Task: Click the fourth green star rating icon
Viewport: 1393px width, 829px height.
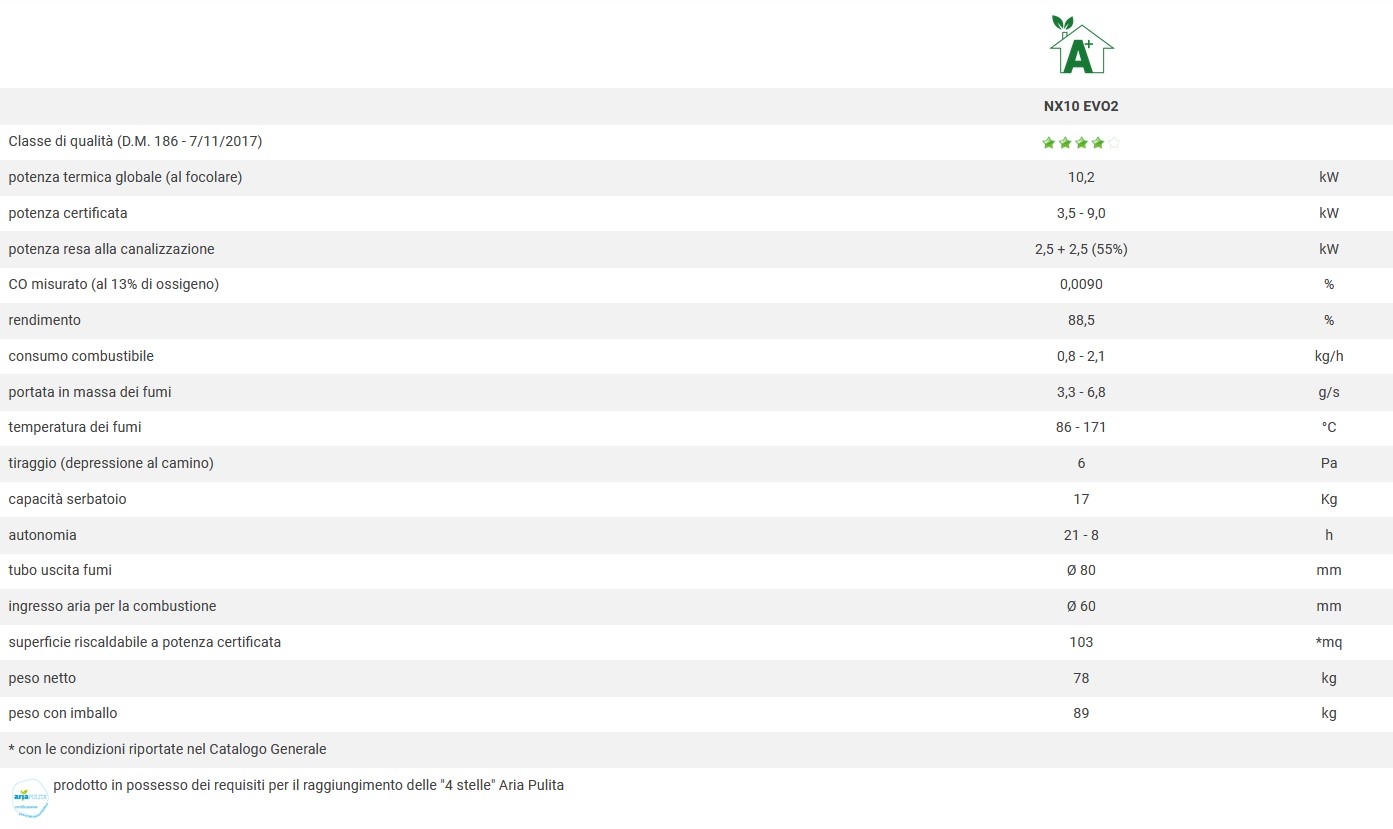Action: pos(1098,143)
